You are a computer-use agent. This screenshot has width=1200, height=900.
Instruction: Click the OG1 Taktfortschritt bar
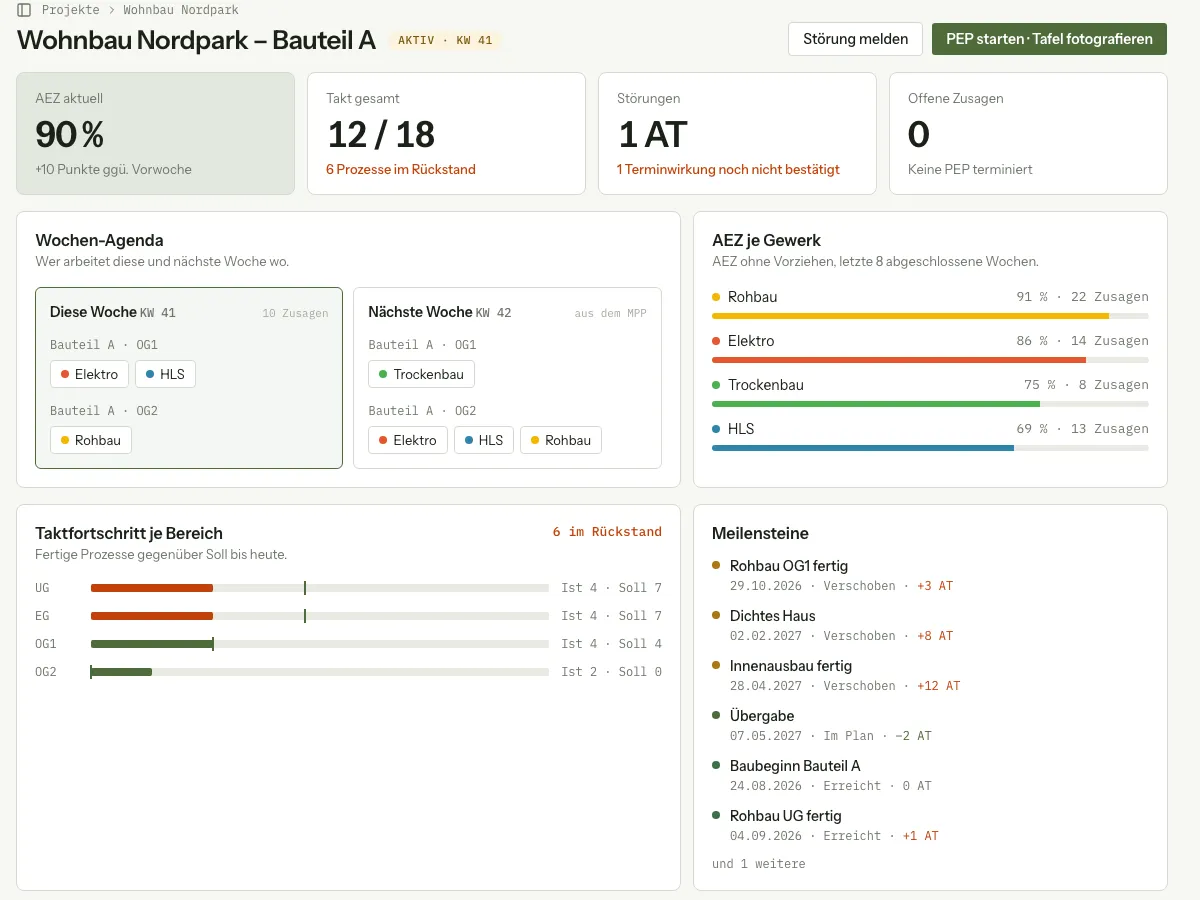(x=320, y=644)
